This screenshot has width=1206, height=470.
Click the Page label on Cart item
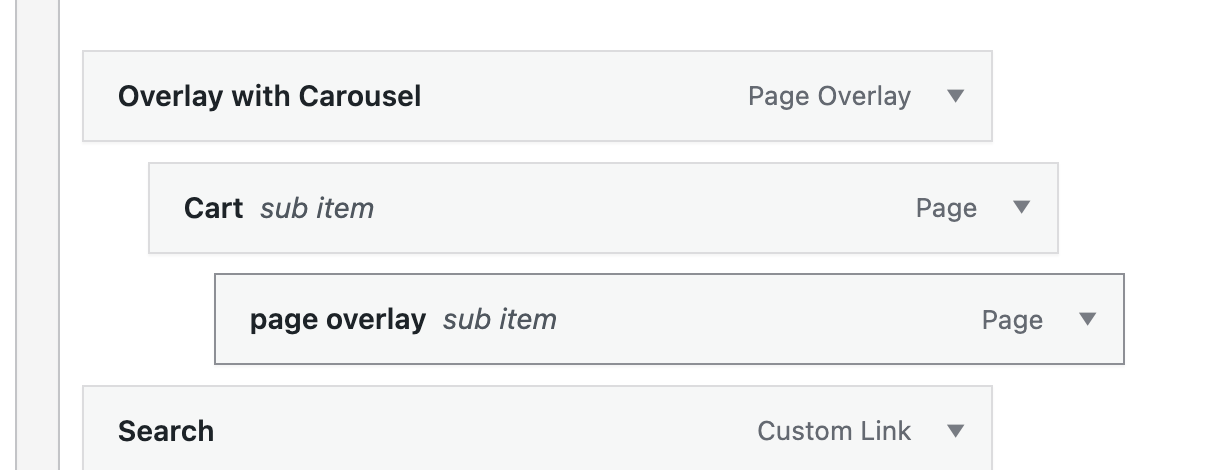(946, 208)
